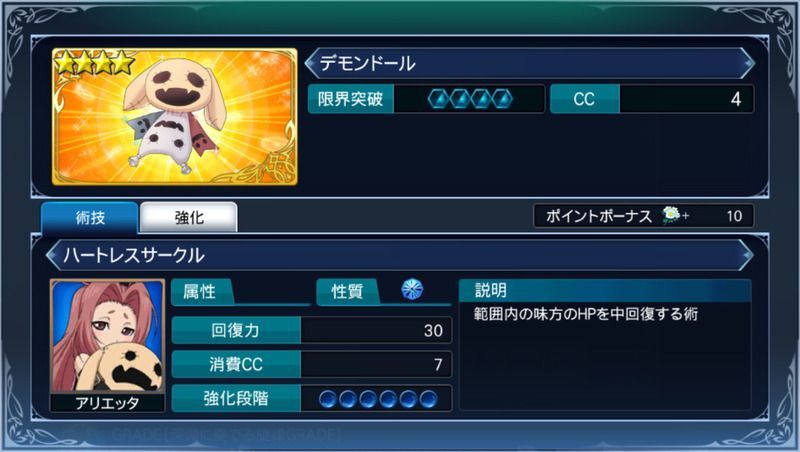Select the 術技 tab
This screenshot has height=452, width=800.
pyautogui.click(x=90, y=217)
